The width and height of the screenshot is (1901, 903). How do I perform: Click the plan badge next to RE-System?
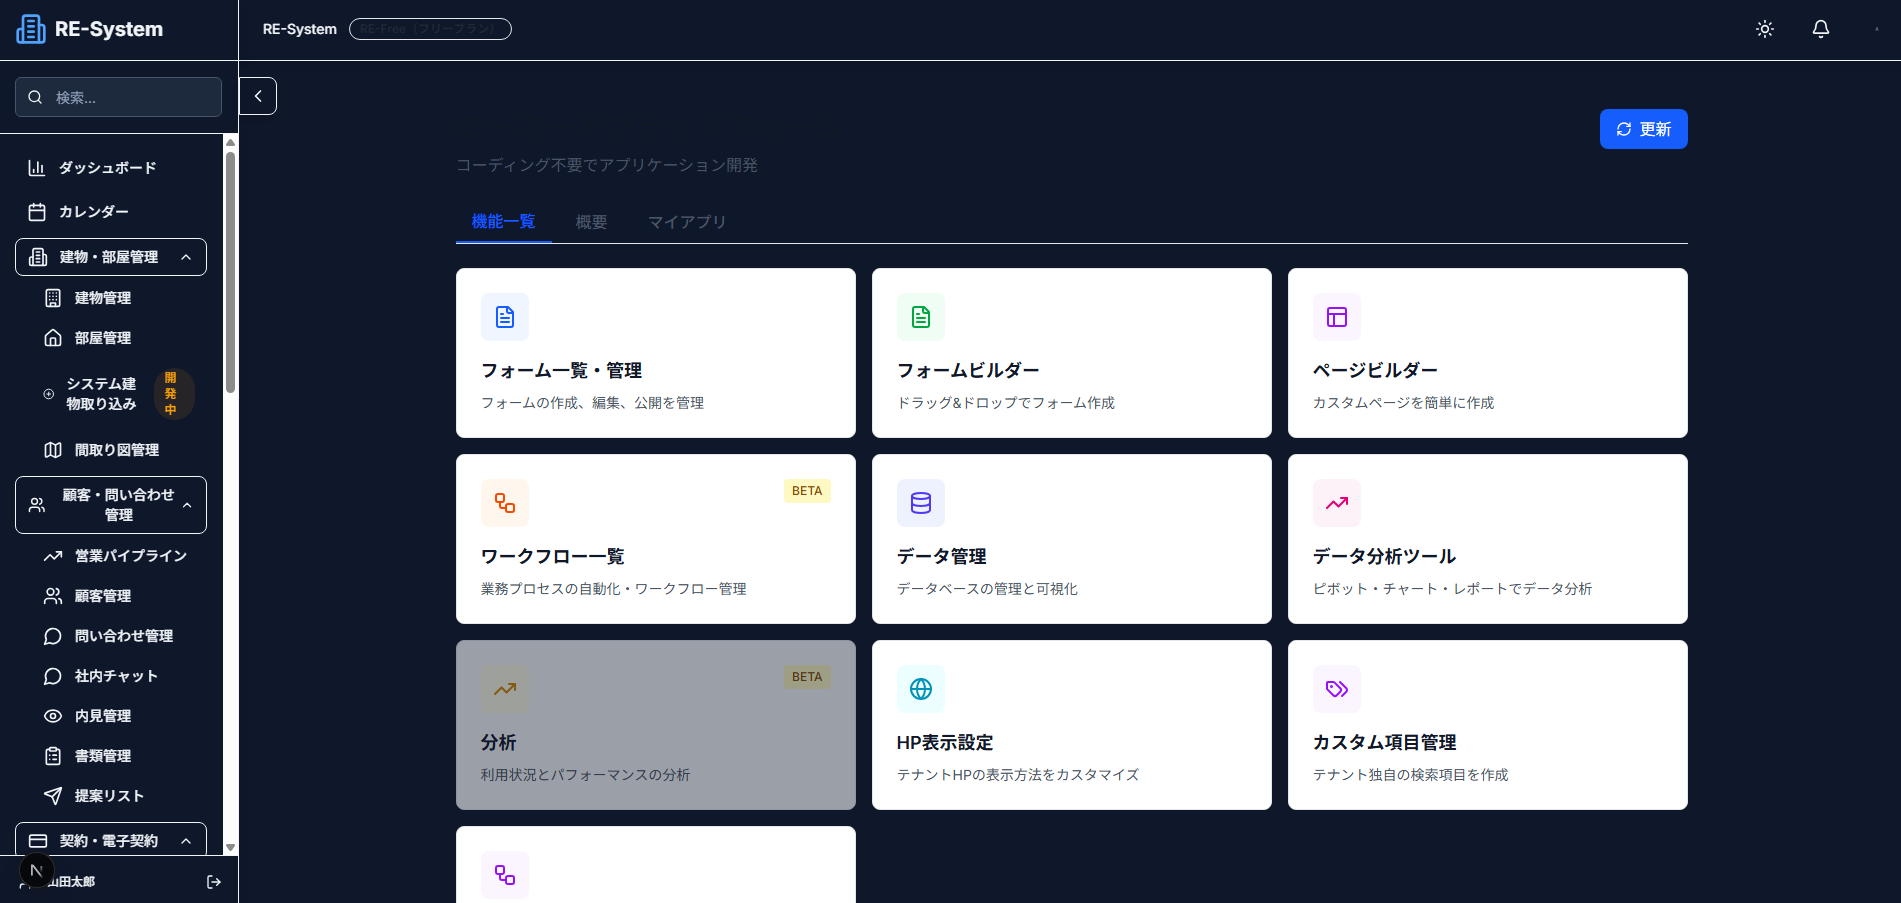(430, 29)
